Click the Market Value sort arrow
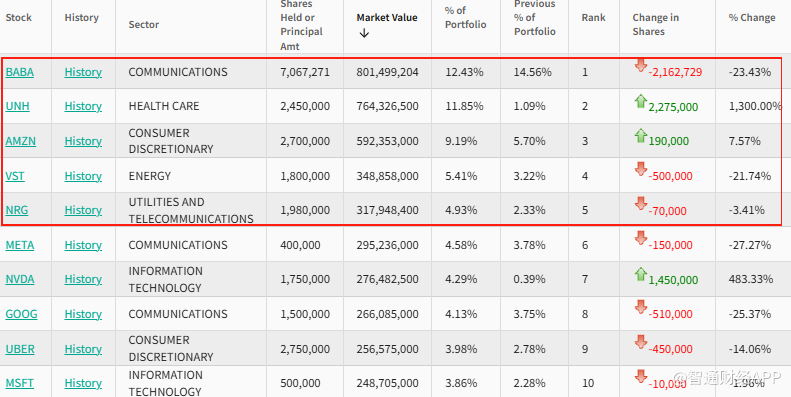 [364, 33]
